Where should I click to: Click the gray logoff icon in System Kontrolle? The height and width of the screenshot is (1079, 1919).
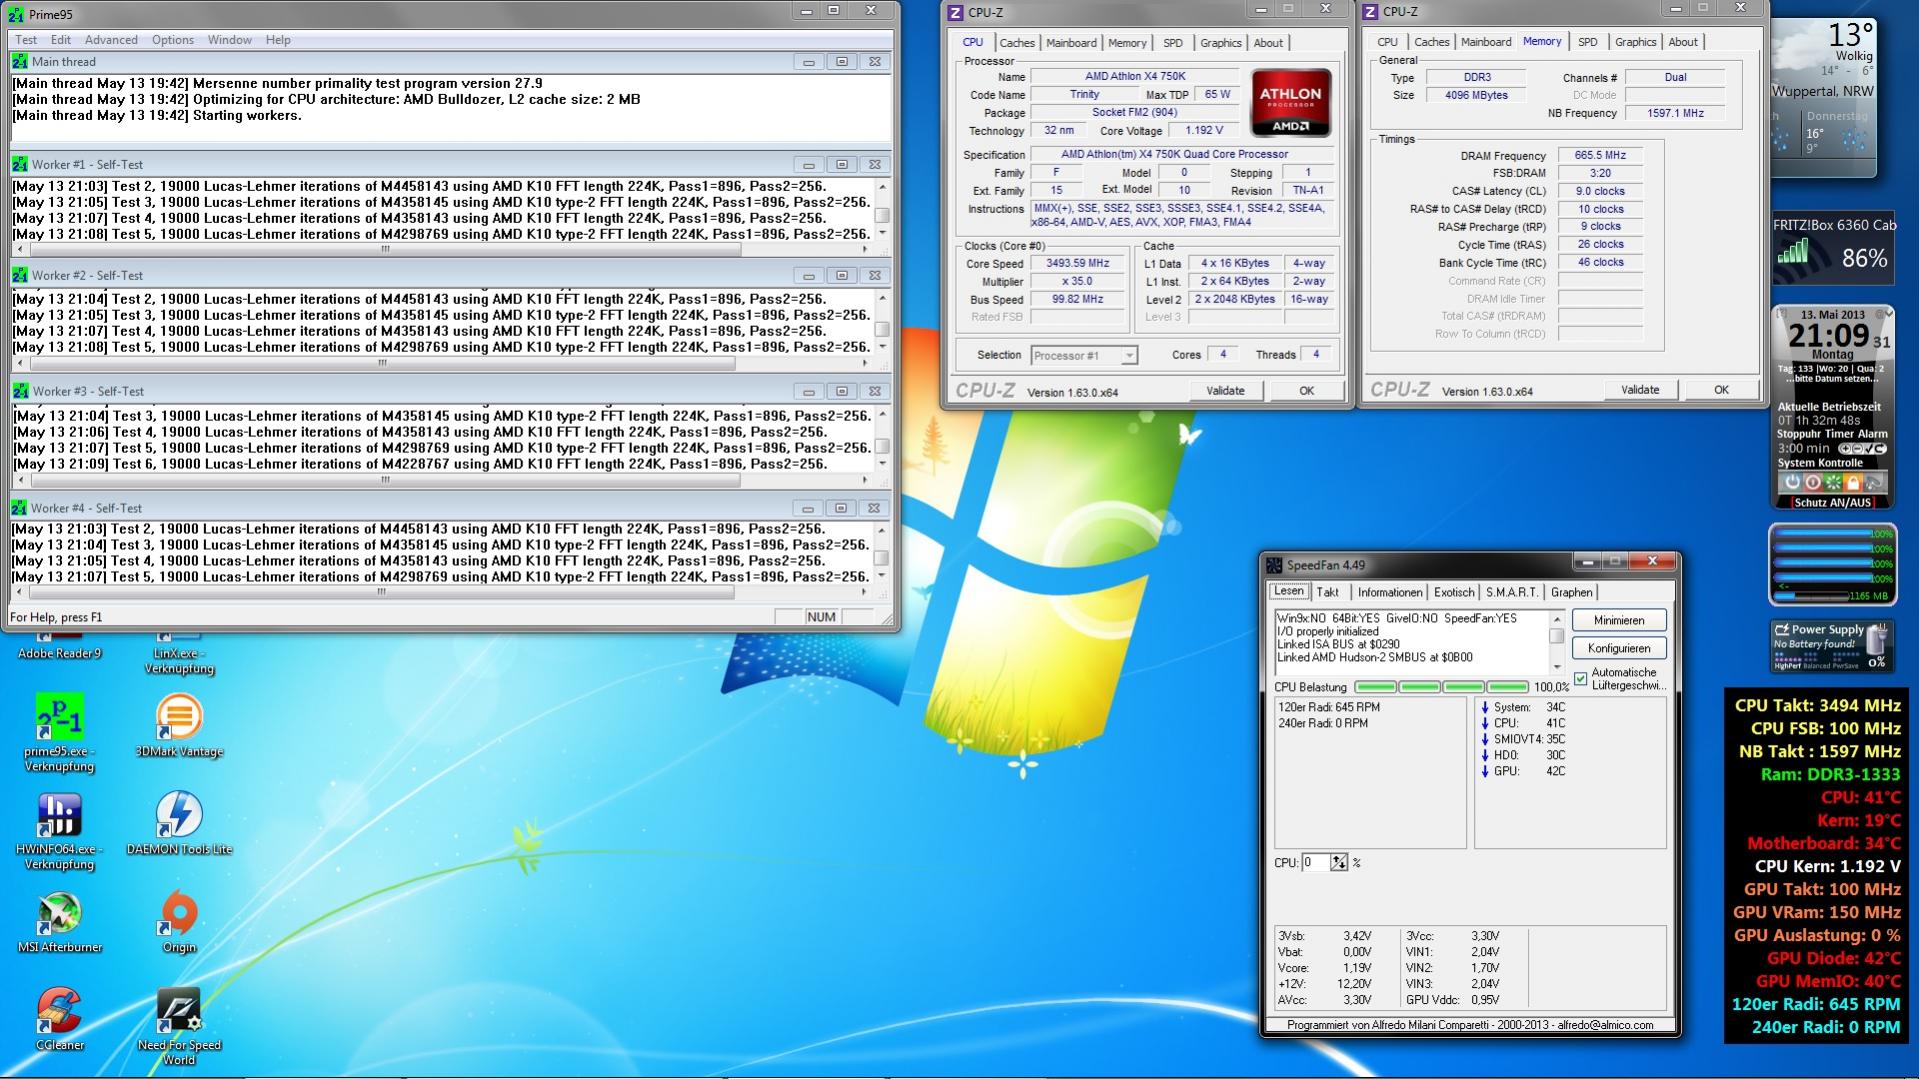coord(1872,482)
